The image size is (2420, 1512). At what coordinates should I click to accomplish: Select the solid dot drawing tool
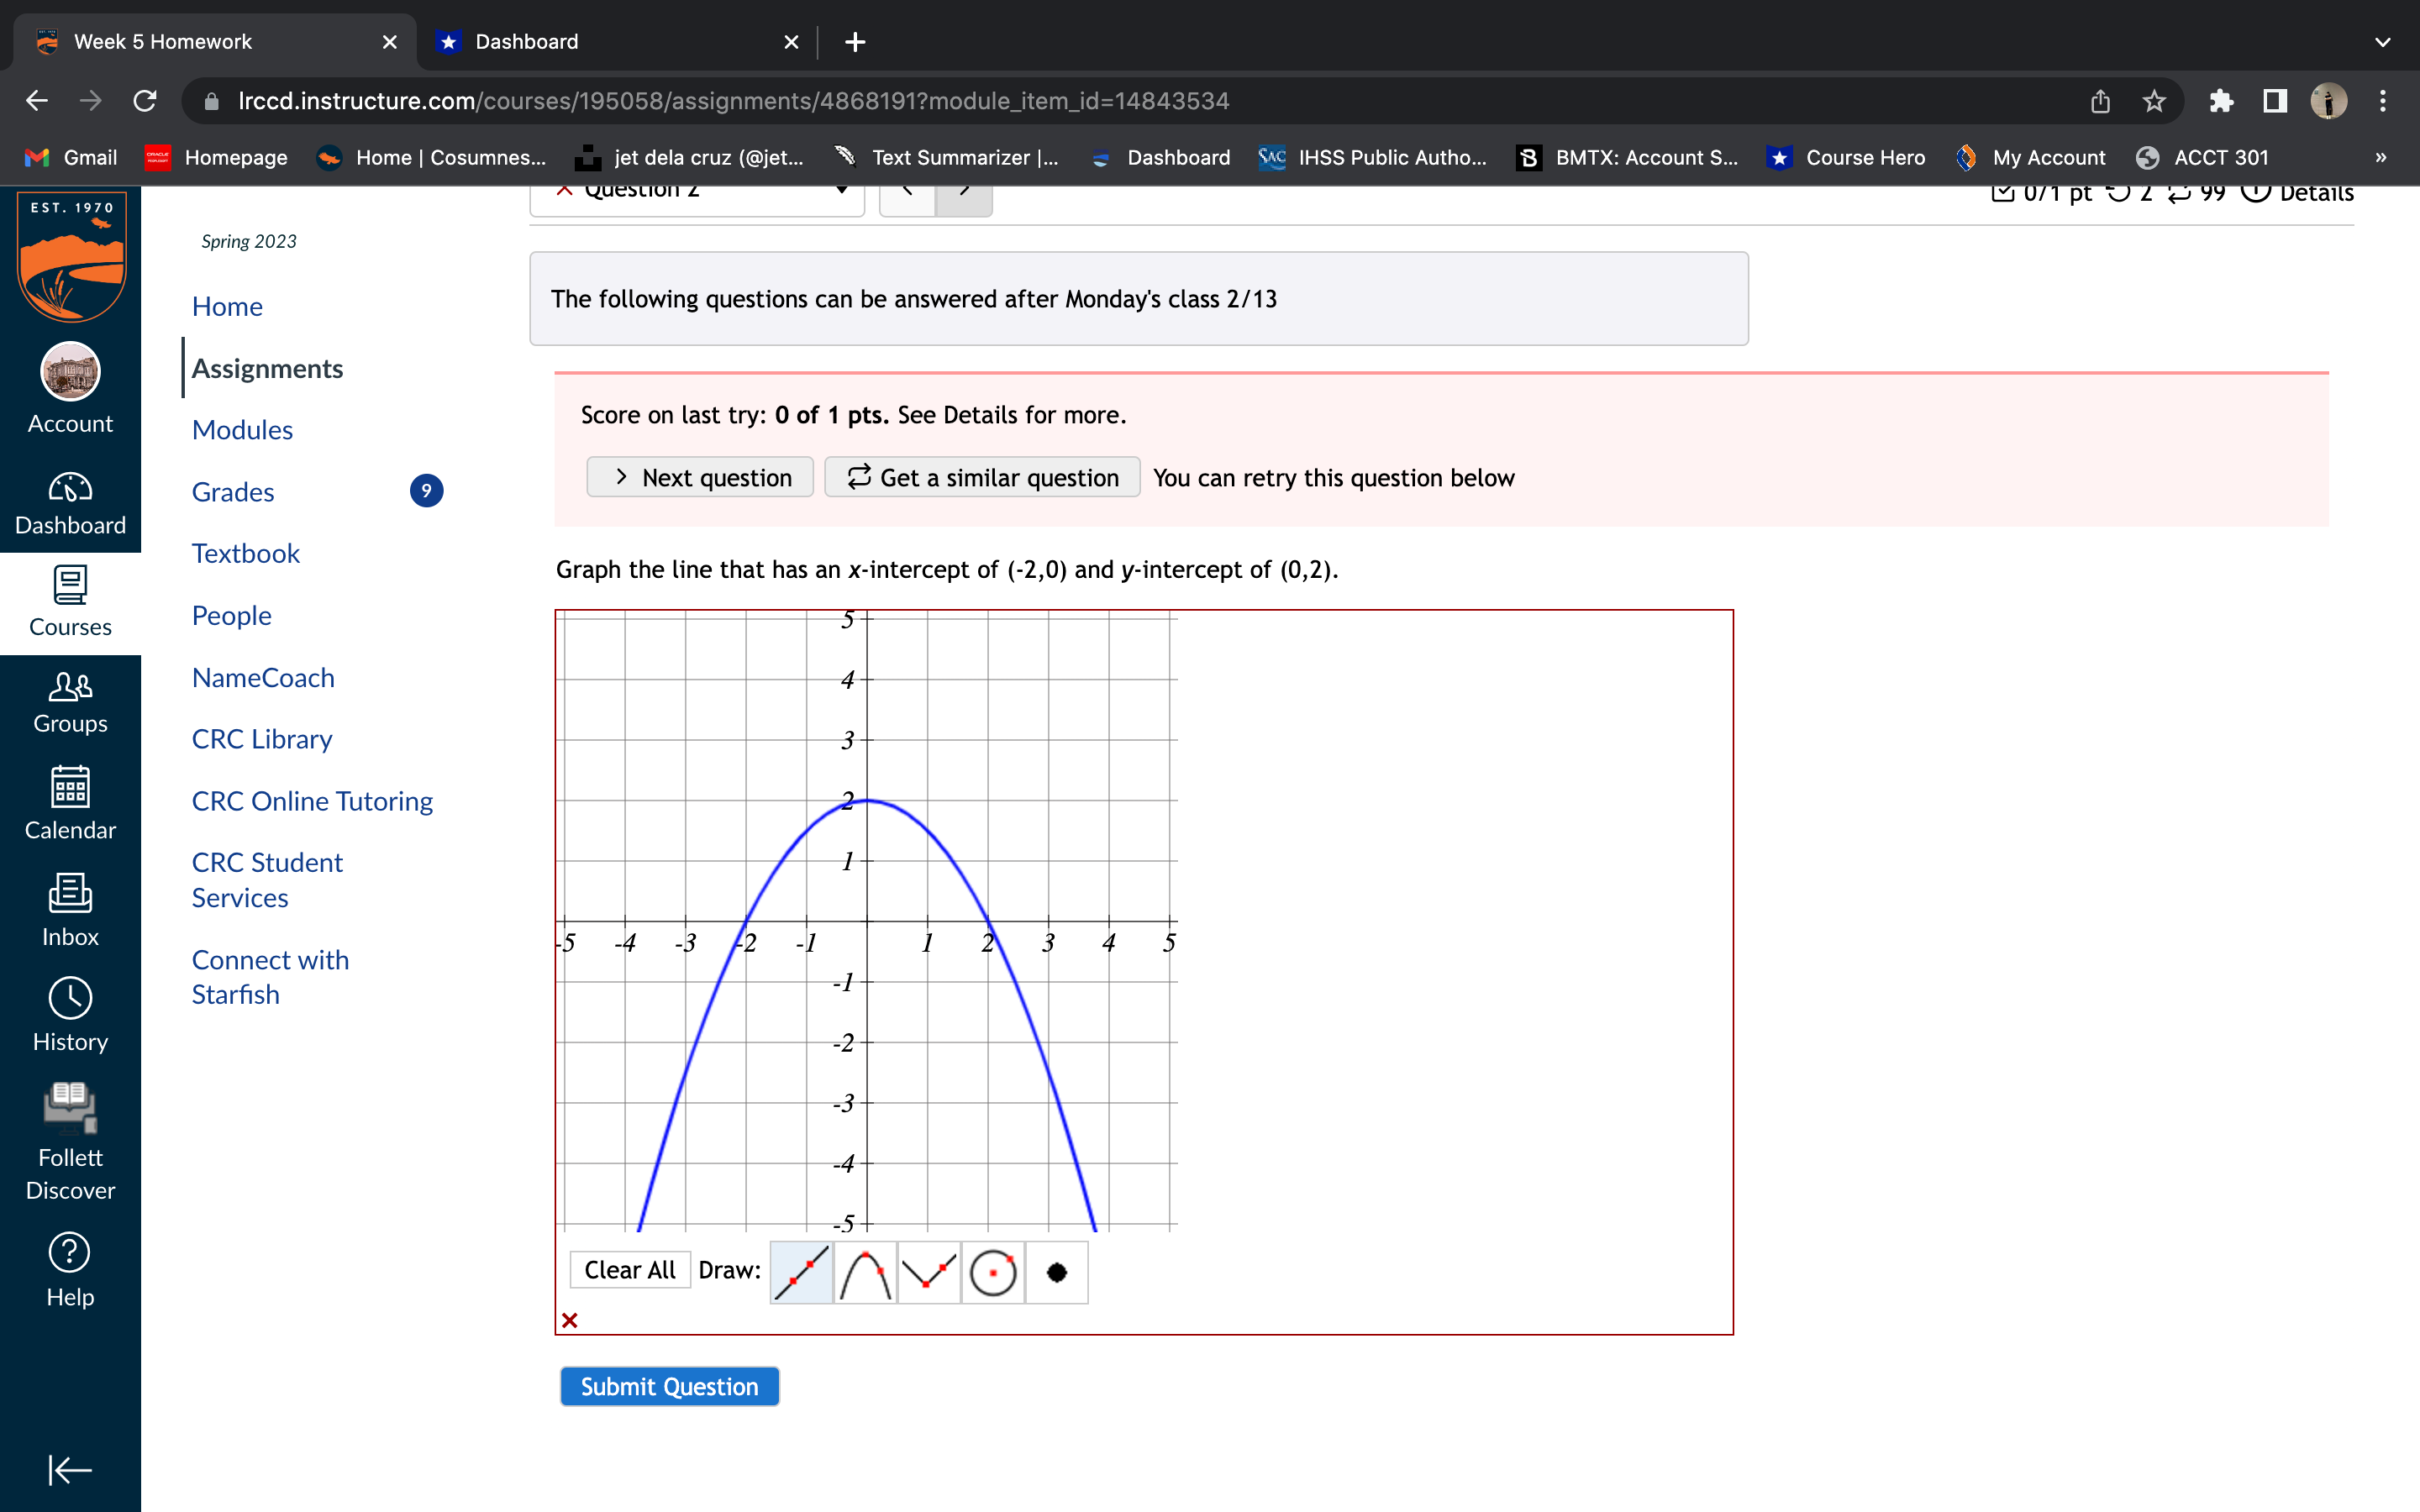pos(1056,1272)
